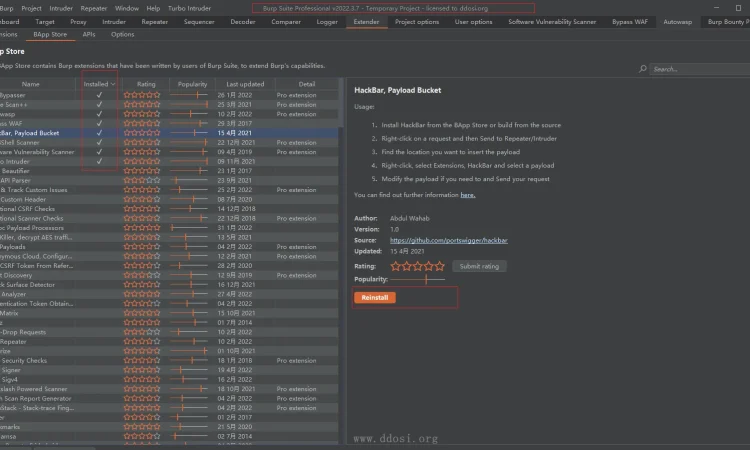The image size is (750, 450).
Task: Select the API Parser extension row
Action: 169,180
